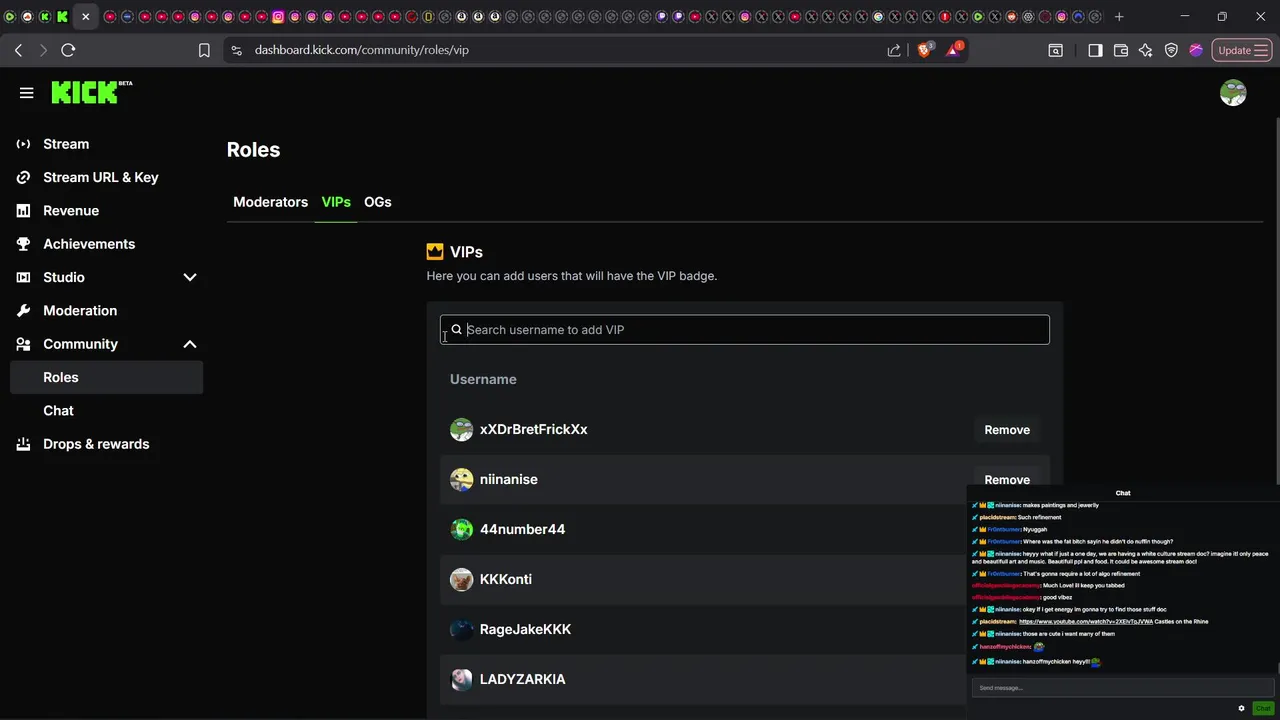The width and height of the screenshot is (1280, 720).
Task: Click the share page icon in address bar
Action: pyautogui.click(x=894, y=50)
